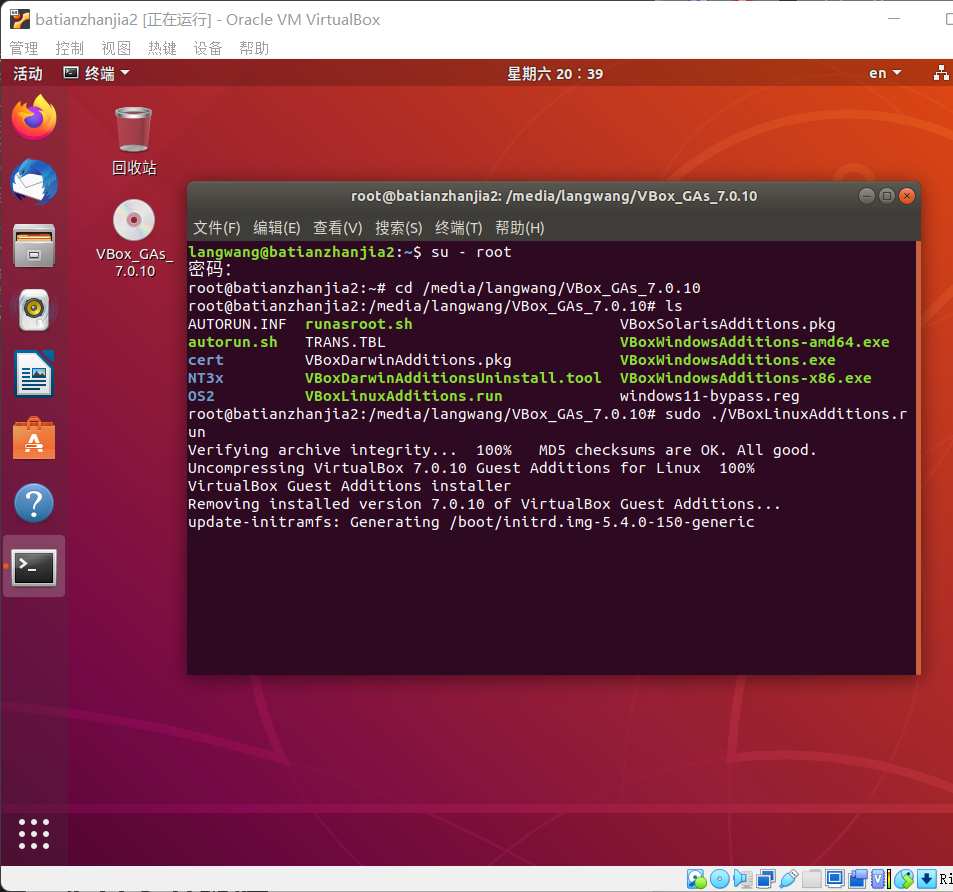Click VBoxDarwinAdditionsUninstall.tool text
This screenshot has height=892, width=953.
pyautogui.click(x=453, y=378)
